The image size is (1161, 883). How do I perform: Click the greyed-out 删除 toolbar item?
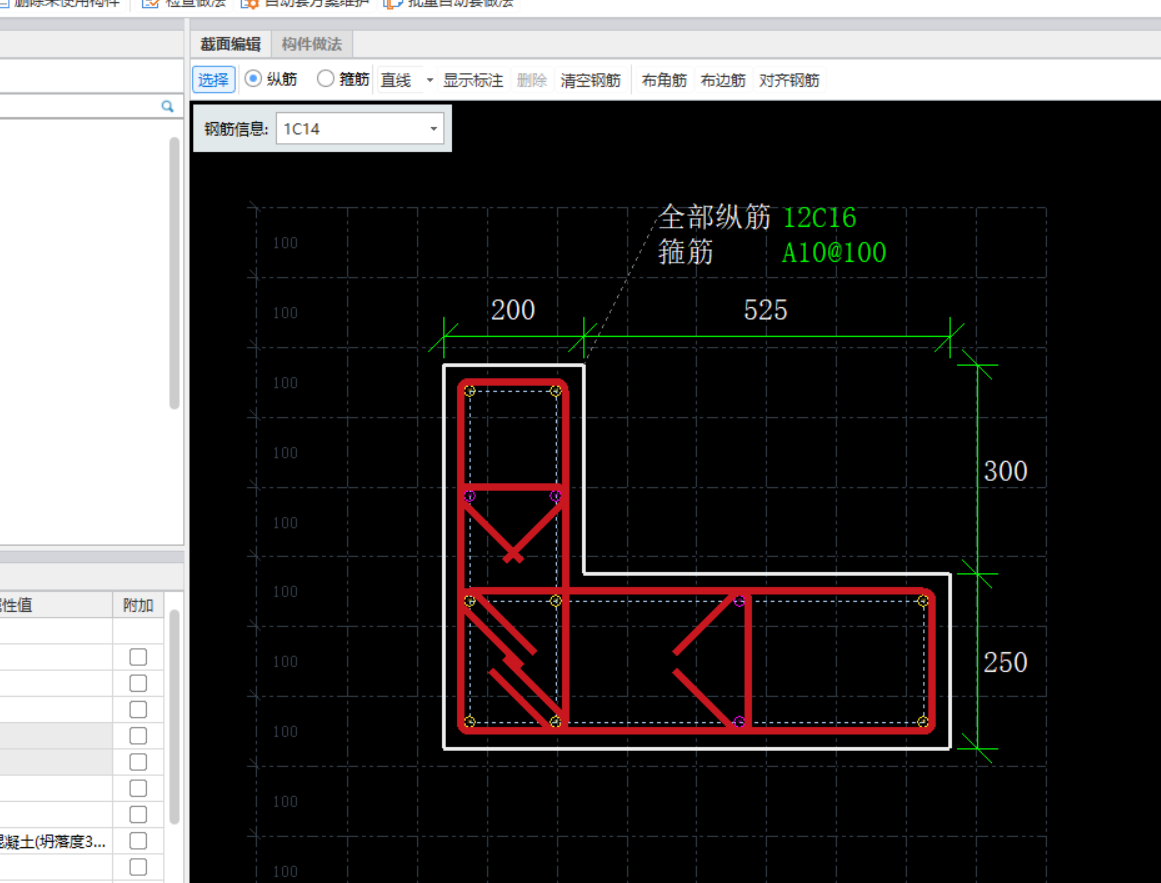[531, 80]
